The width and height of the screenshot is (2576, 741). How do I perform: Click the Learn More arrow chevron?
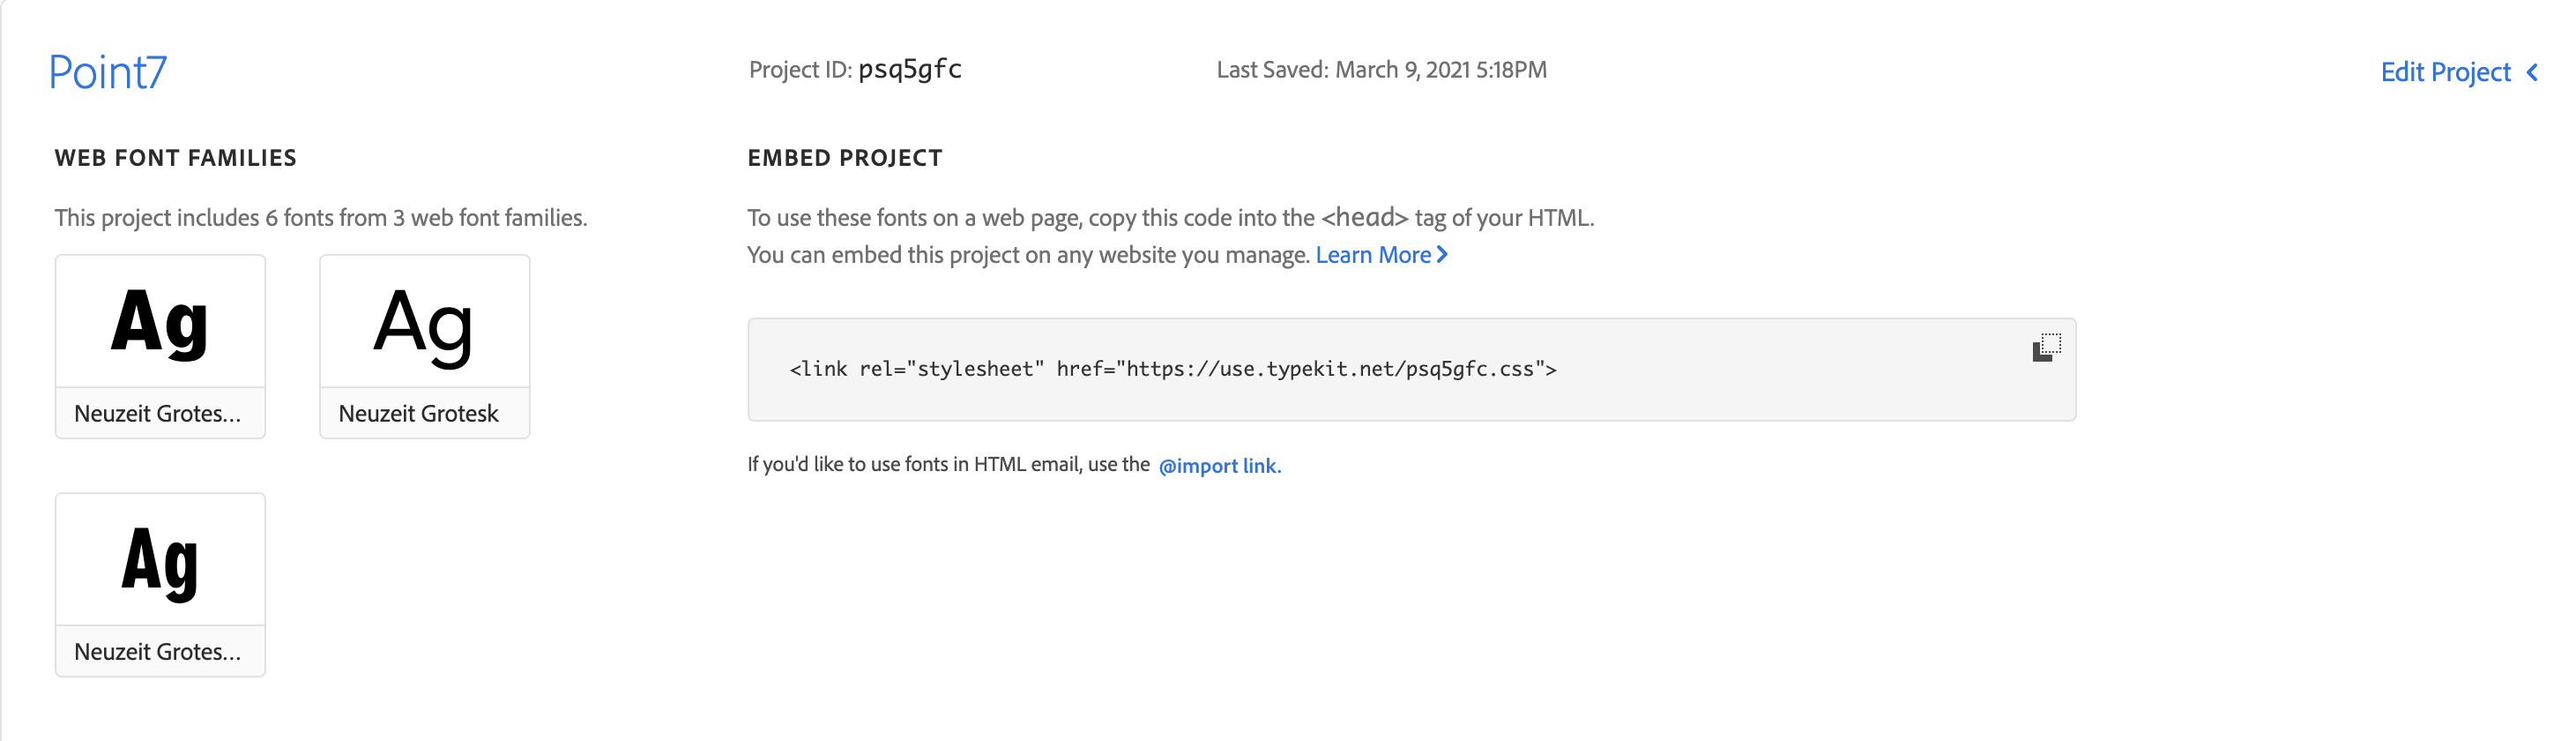(x=1442, y=255)
